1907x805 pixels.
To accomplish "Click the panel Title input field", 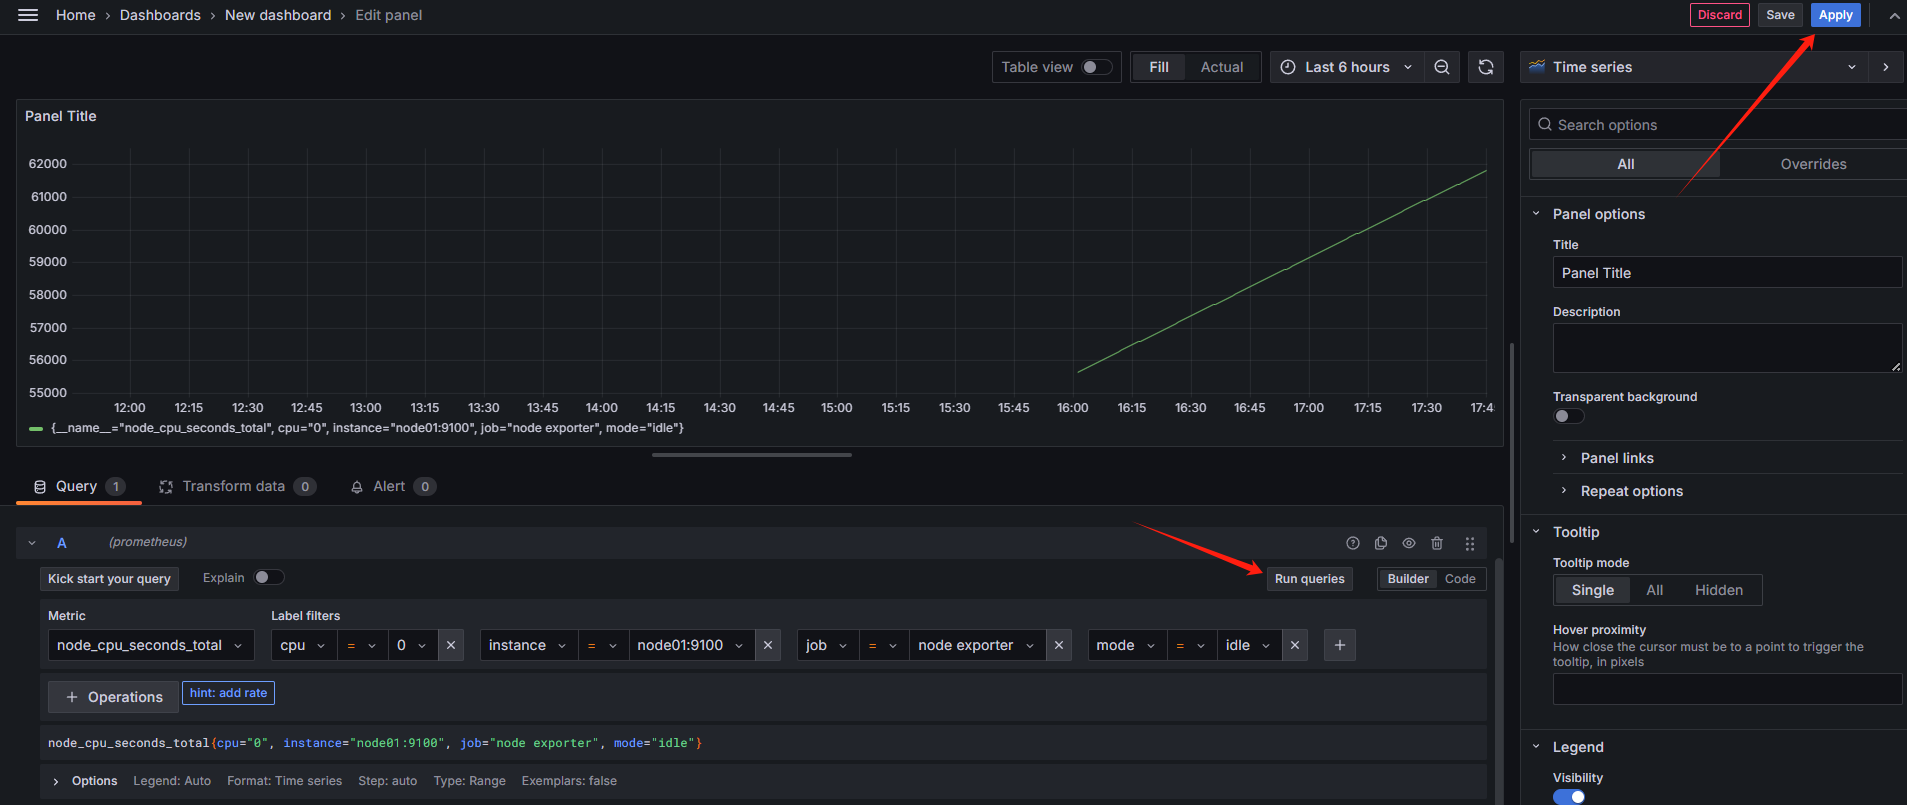I will pos(1727,273).
